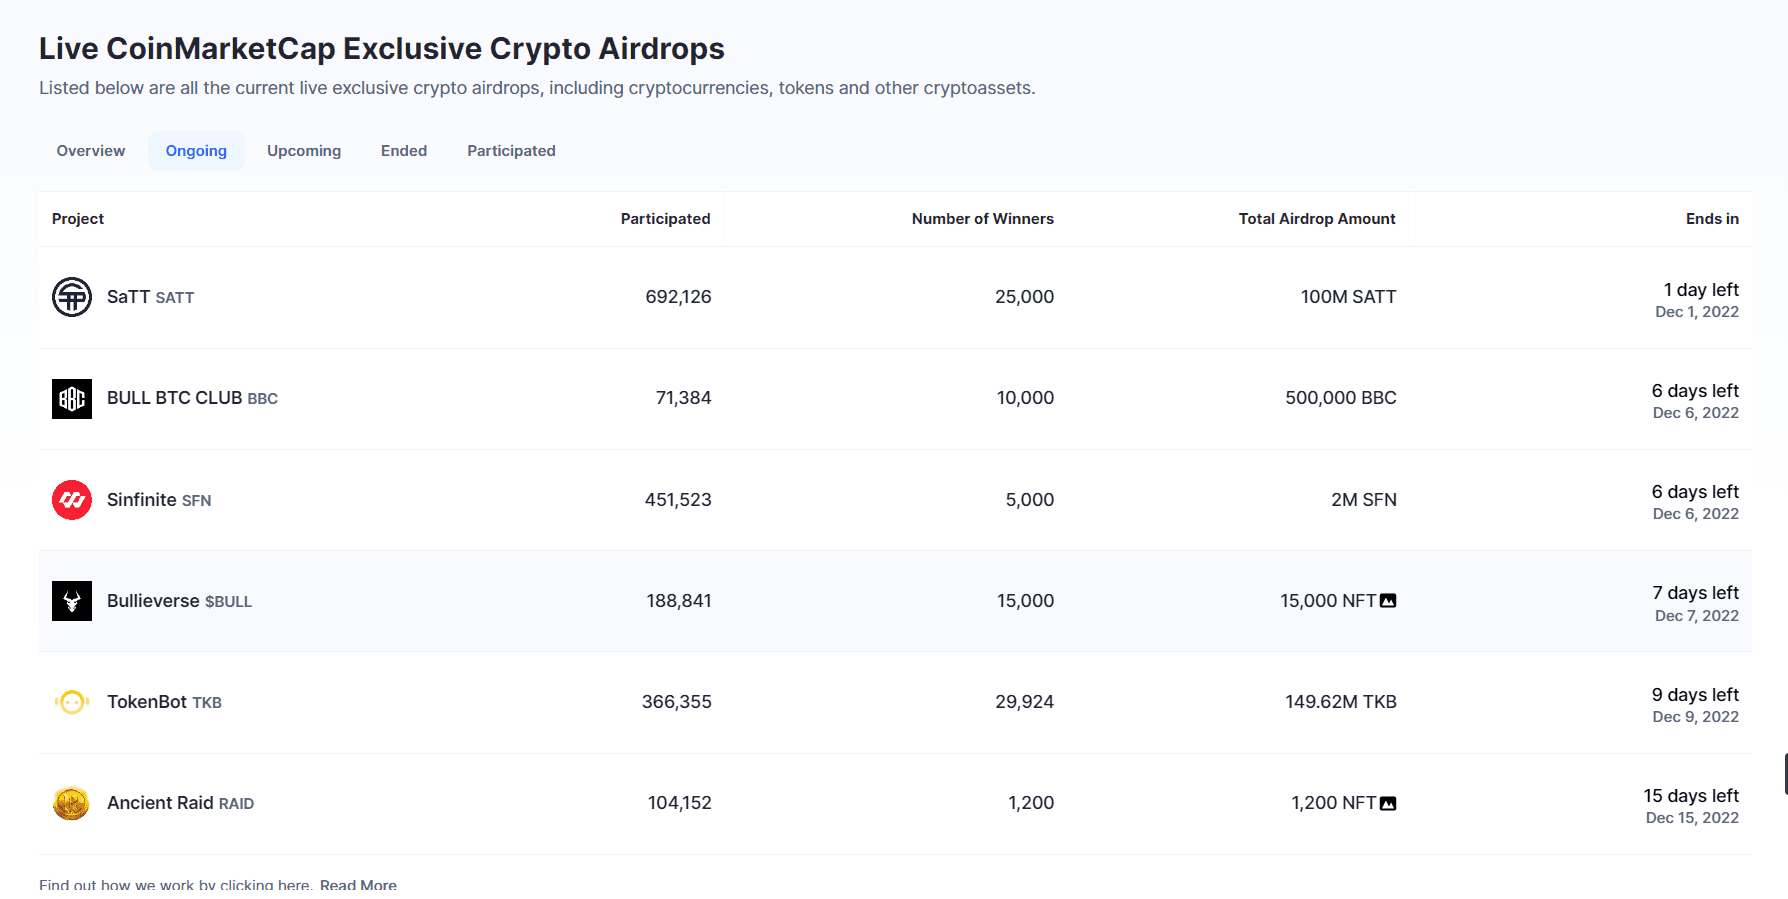Click the Dec 1, 2022 end date
Viewport: 1788px width, 899px height.
coord(1697,312)
